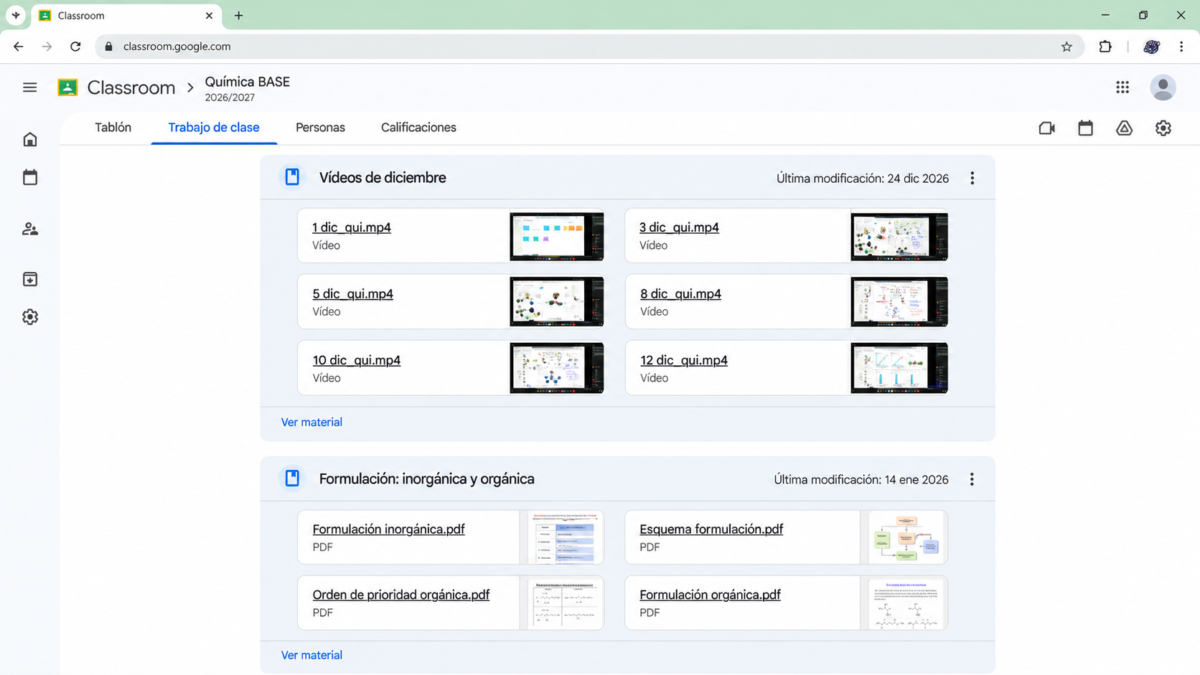Open more options for Vídeos de diciembre
This screenshot has width=1200, height=675.
(x=972, y=178)
